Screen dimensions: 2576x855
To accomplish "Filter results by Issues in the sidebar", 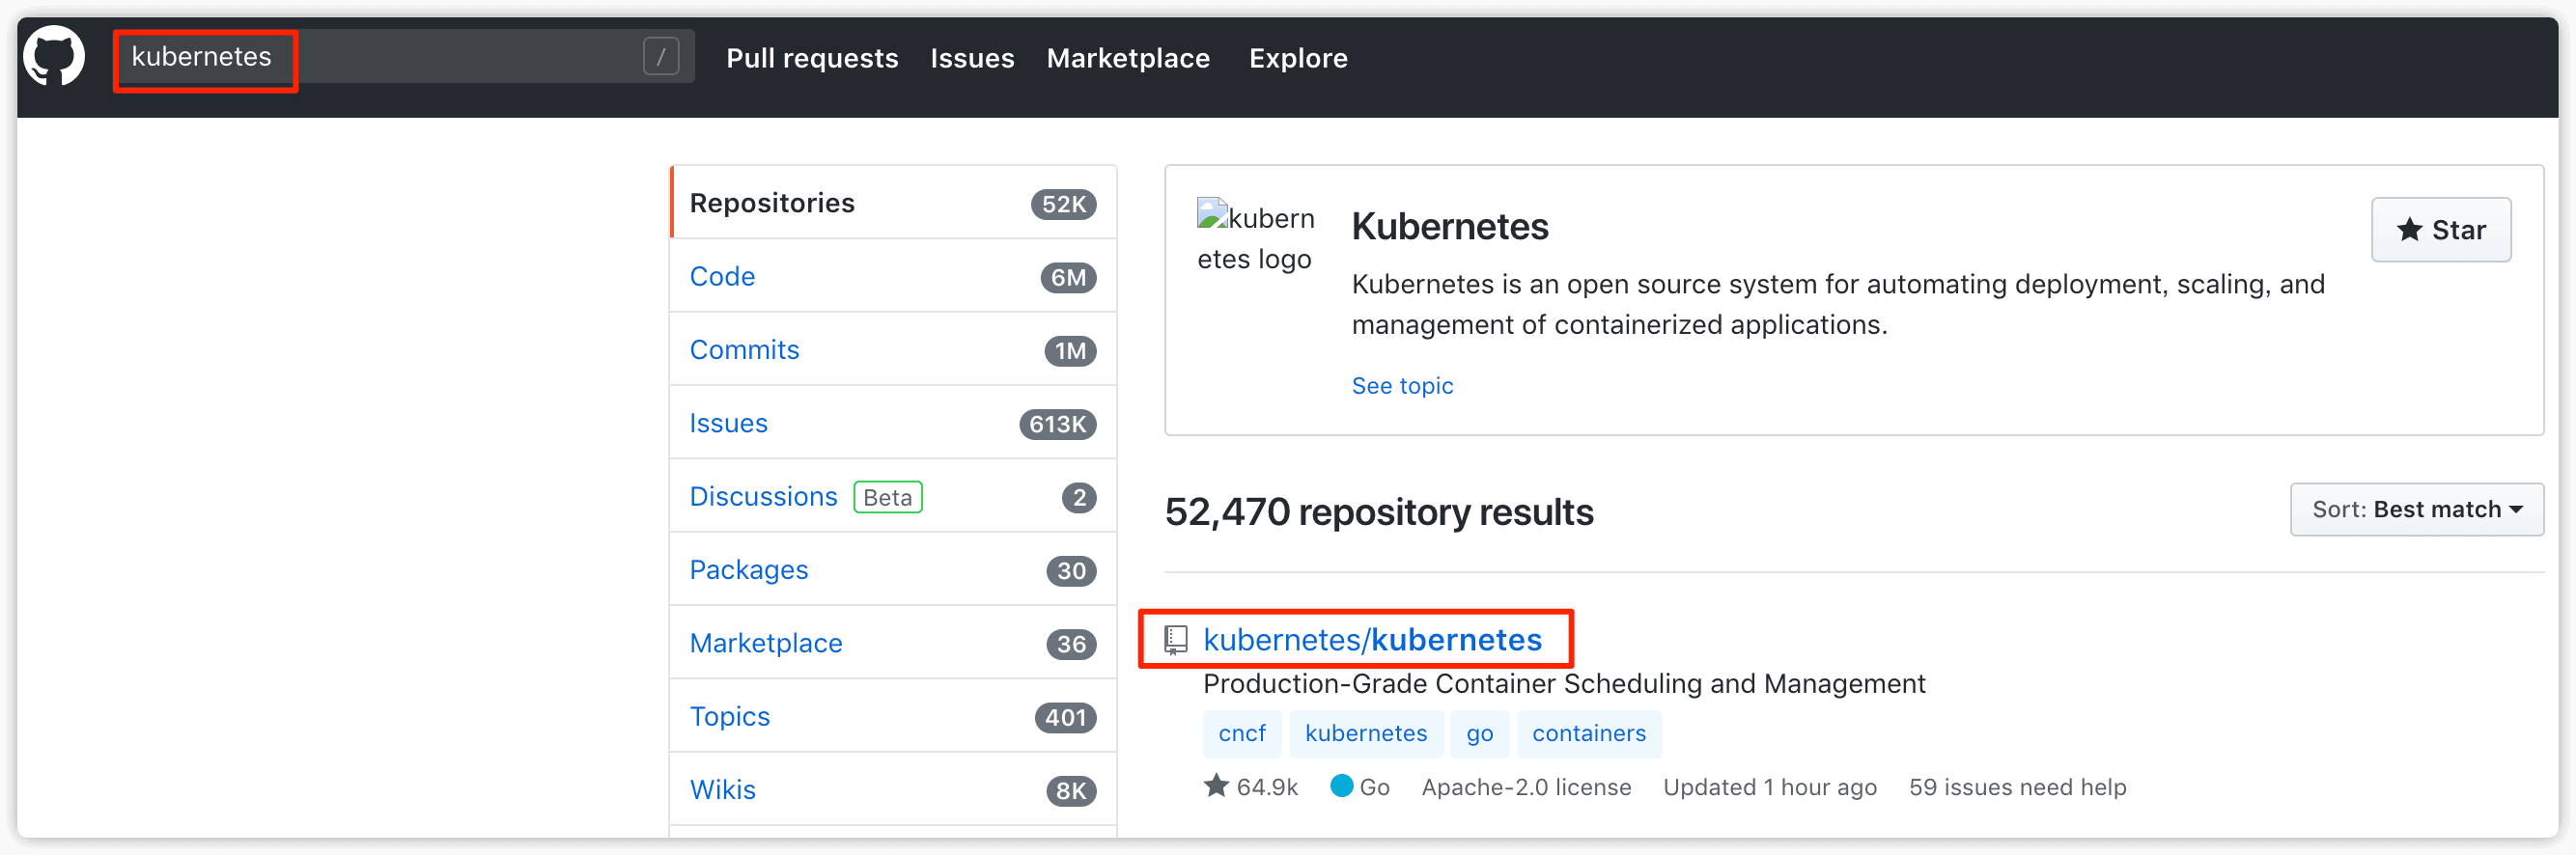I will tap(893, 423).
